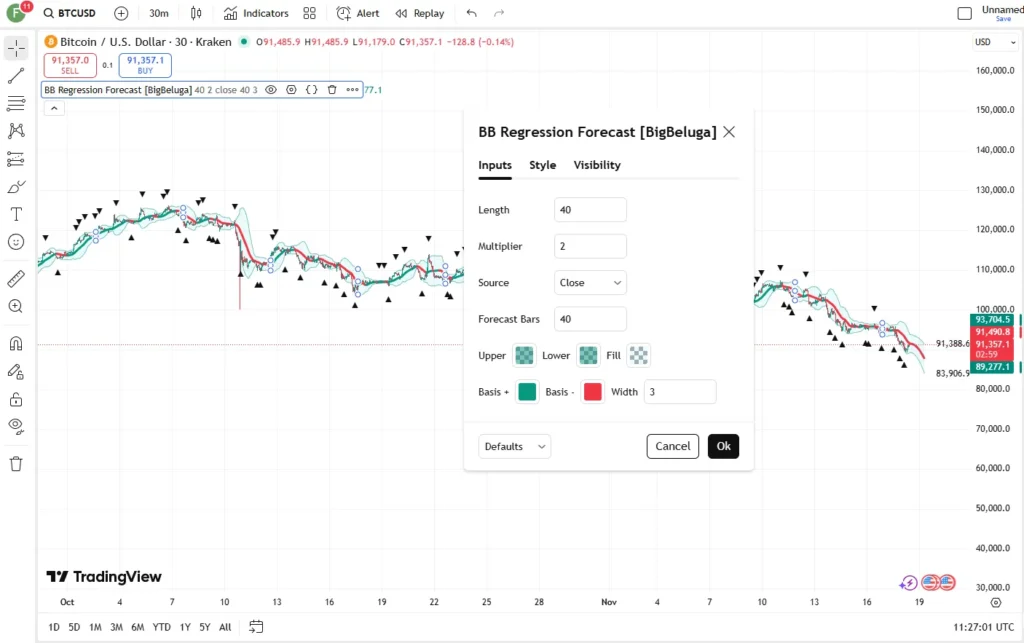Cancel the indicator settings
The width and height of the screenshot is (1024, 643).
click(x=673, y=447)
